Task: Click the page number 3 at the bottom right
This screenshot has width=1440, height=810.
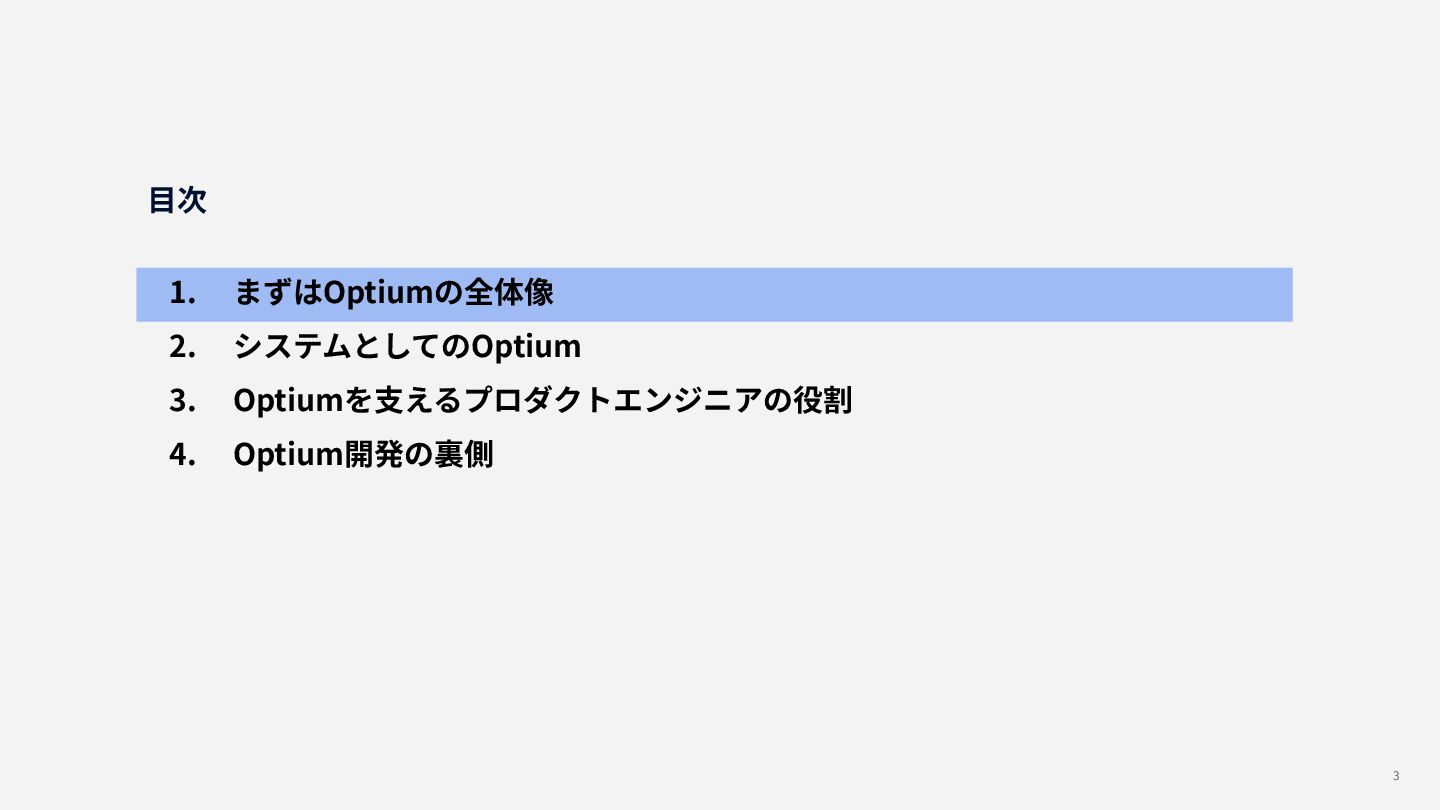Action: (1396, 776)
